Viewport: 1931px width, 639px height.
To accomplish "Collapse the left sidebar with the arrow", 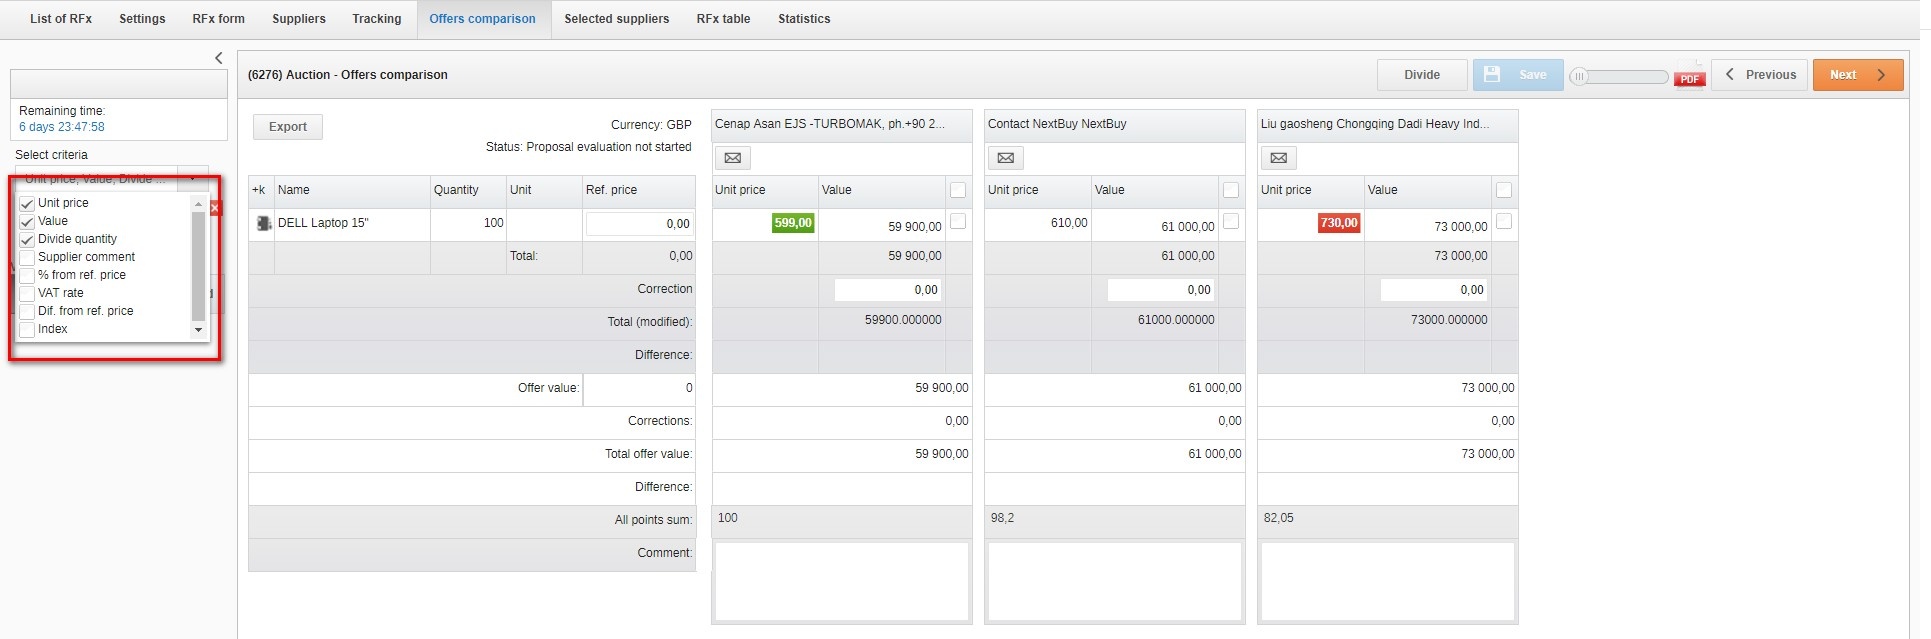I will tap(219, 58).
